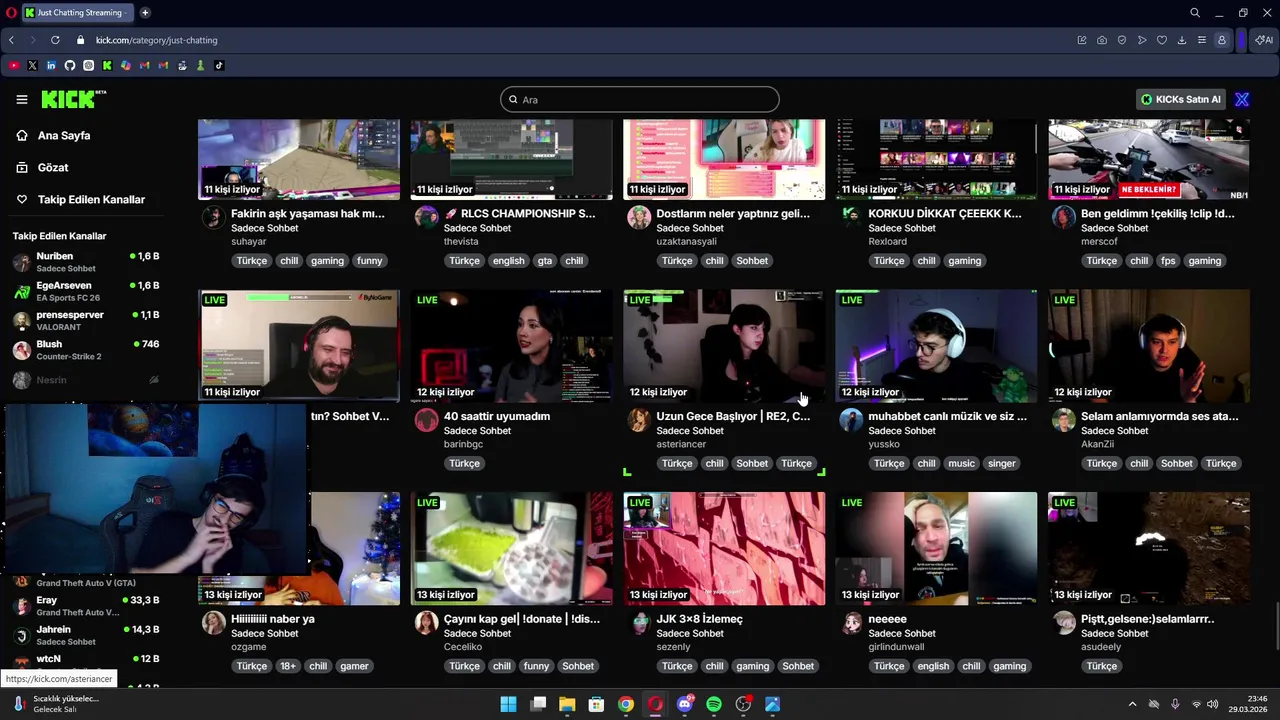Viewport: 1280px width, 720px height.
Task: Open followed channel EgeArseven
Action: coord(85,291)
